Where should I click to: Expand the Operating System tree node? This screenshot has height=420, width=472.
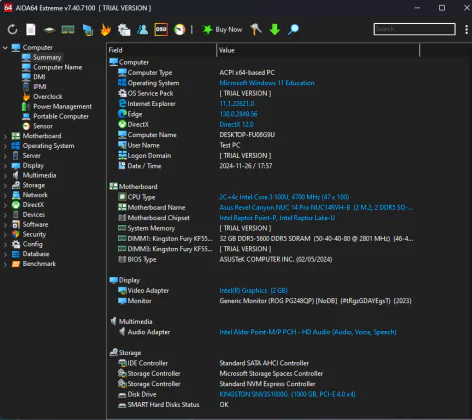(x=5, y=146)
